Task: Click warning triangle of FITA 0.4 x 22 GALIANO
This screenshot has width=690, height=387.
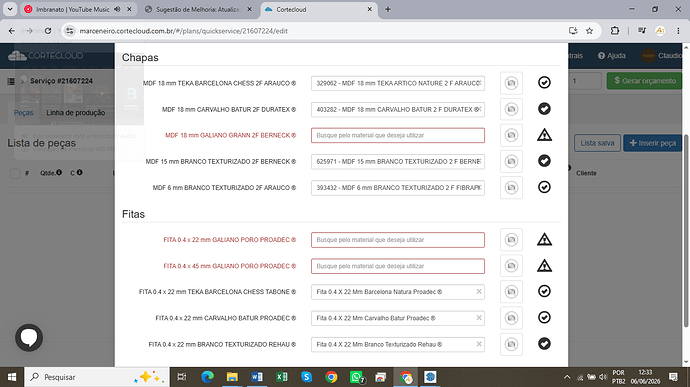Action: pyautogui.click(x=544, y=239)
